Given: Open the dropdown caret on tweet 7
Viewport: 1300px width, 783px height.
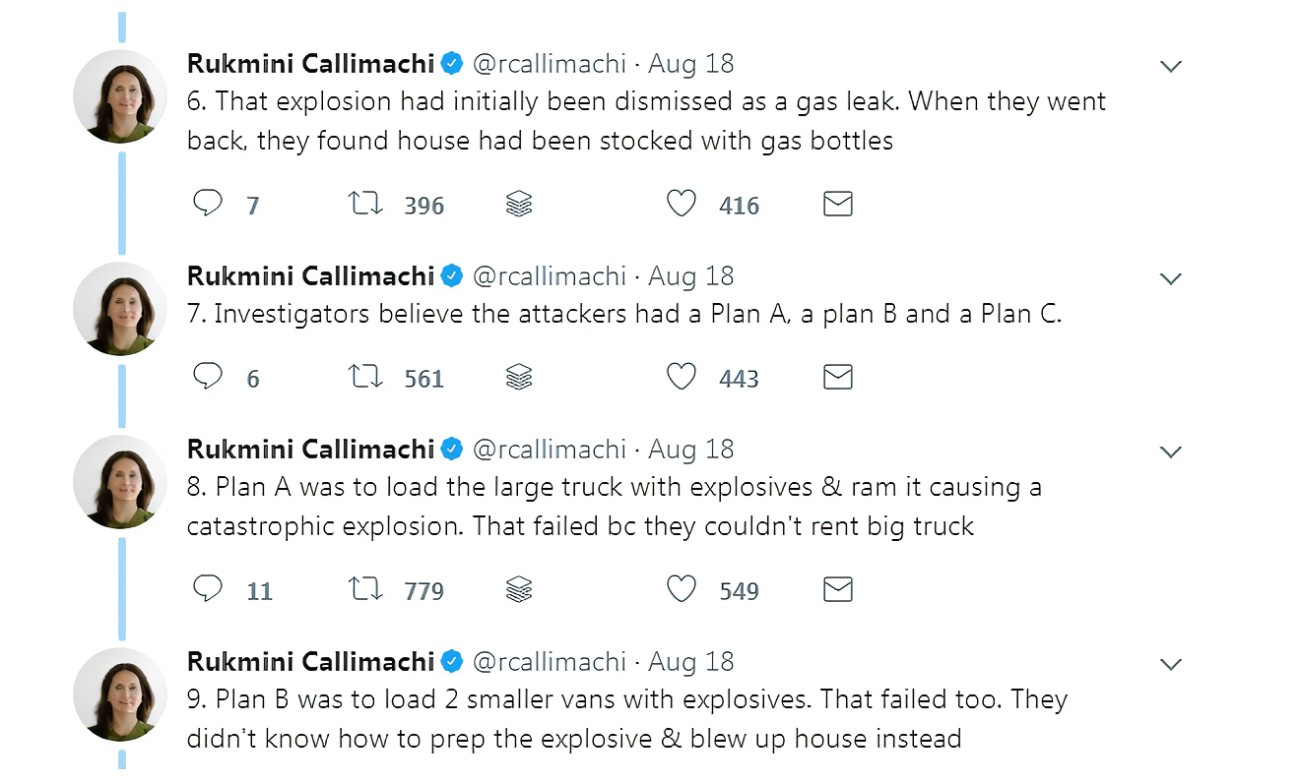Looking at the screenshot, I should coord(1170,279).
